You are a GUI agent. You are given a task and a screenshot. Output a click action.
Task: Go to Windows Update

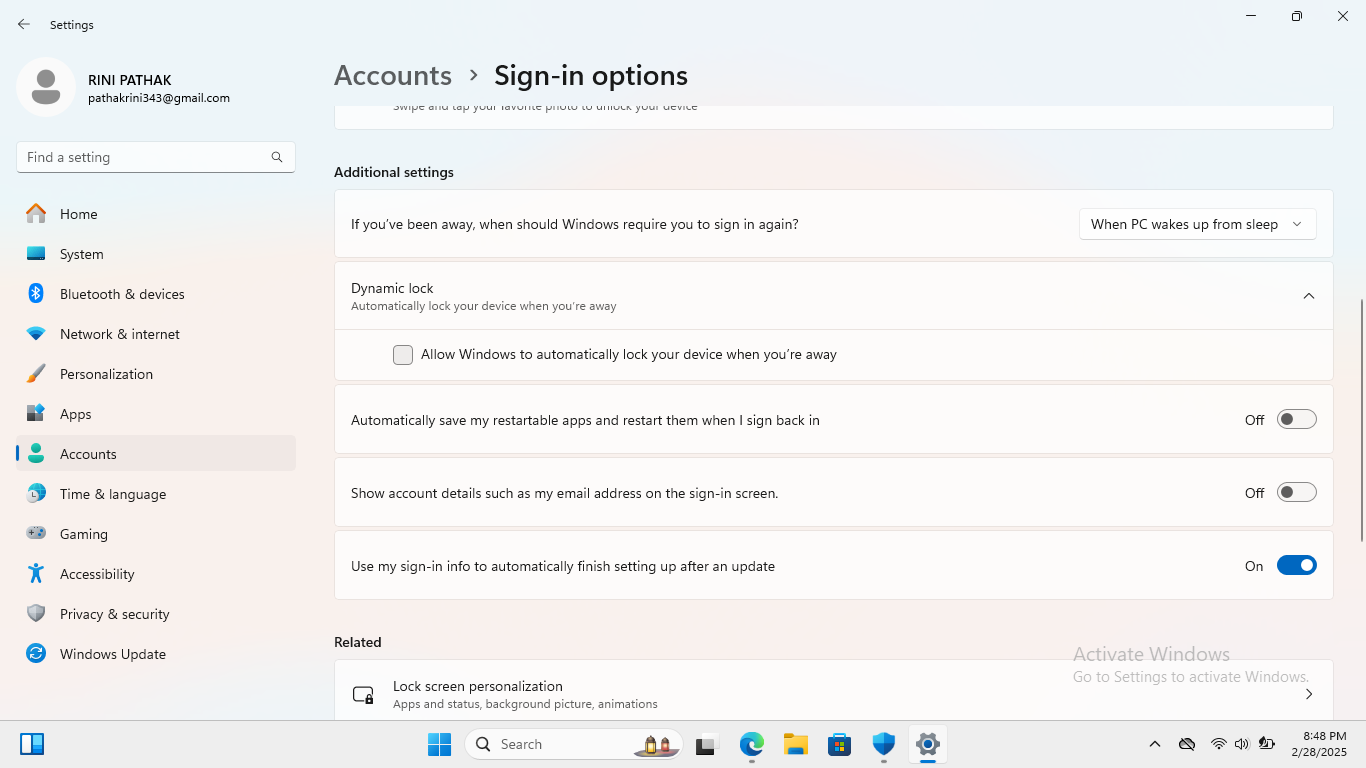(x=156, y=654)
